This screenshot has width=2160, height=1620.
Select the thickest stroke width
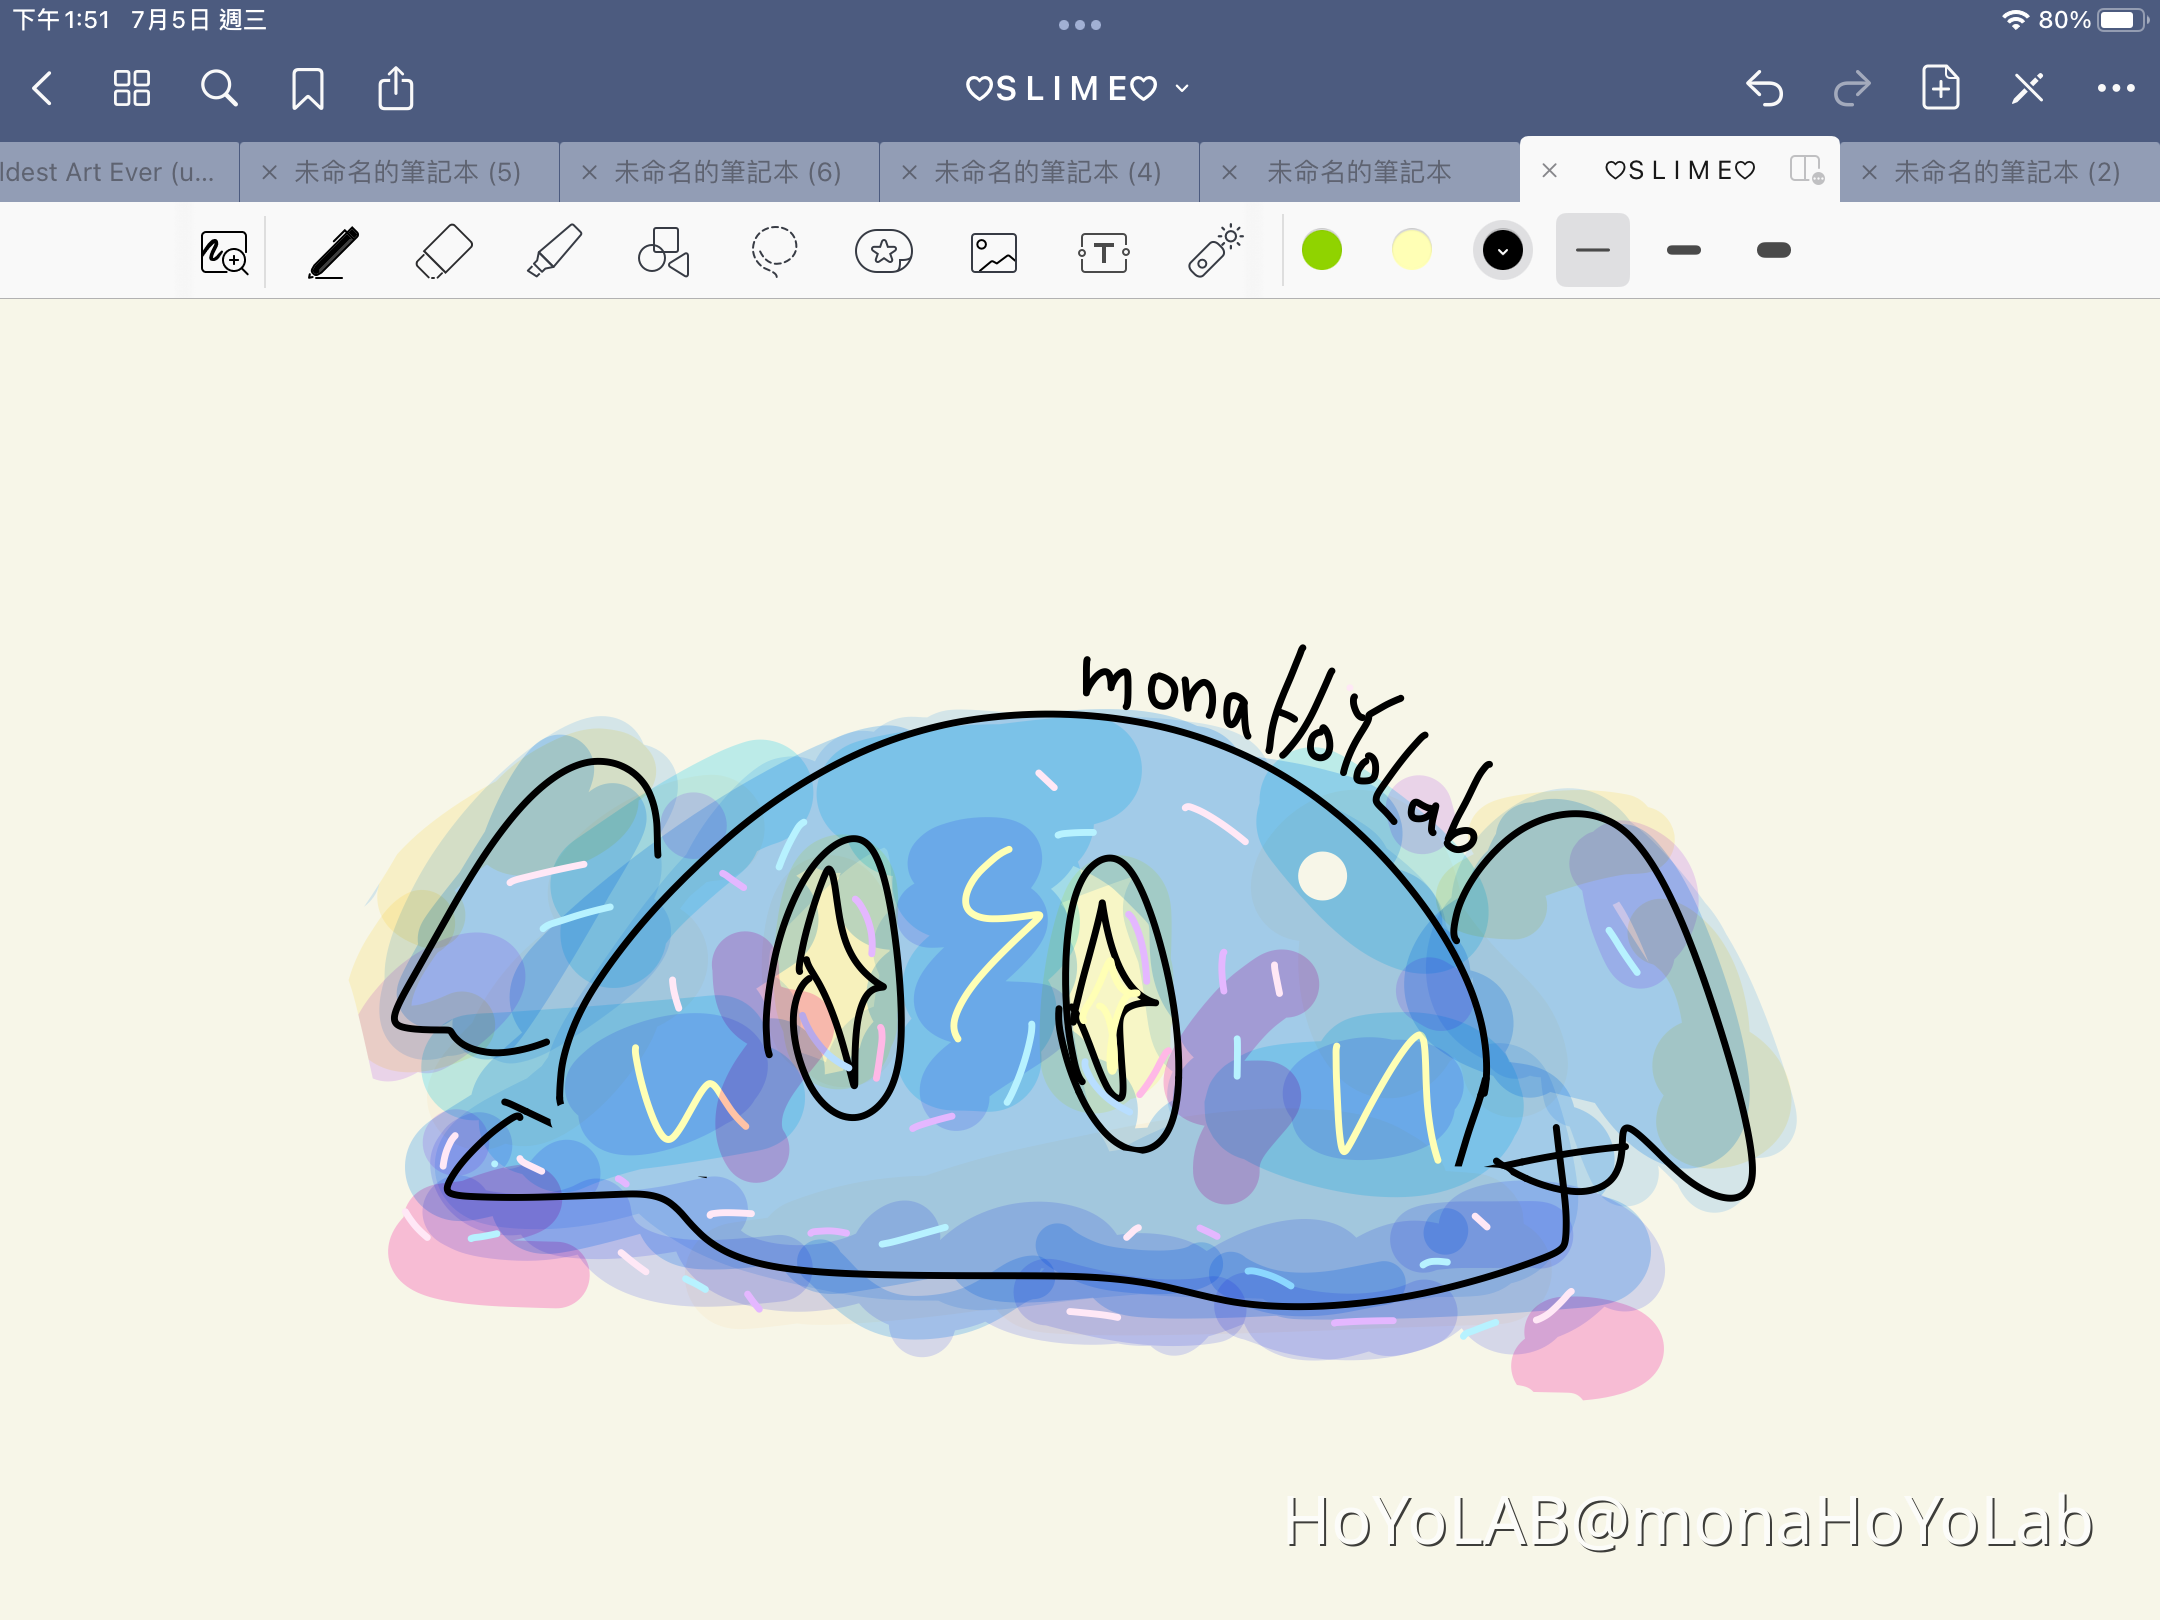point(1773,250)
